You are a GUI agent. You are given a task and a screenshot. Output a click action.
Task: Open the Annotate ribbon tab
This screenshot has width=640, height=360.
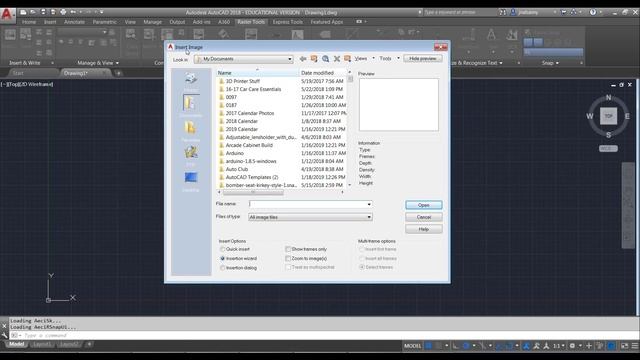coord(74,22)
